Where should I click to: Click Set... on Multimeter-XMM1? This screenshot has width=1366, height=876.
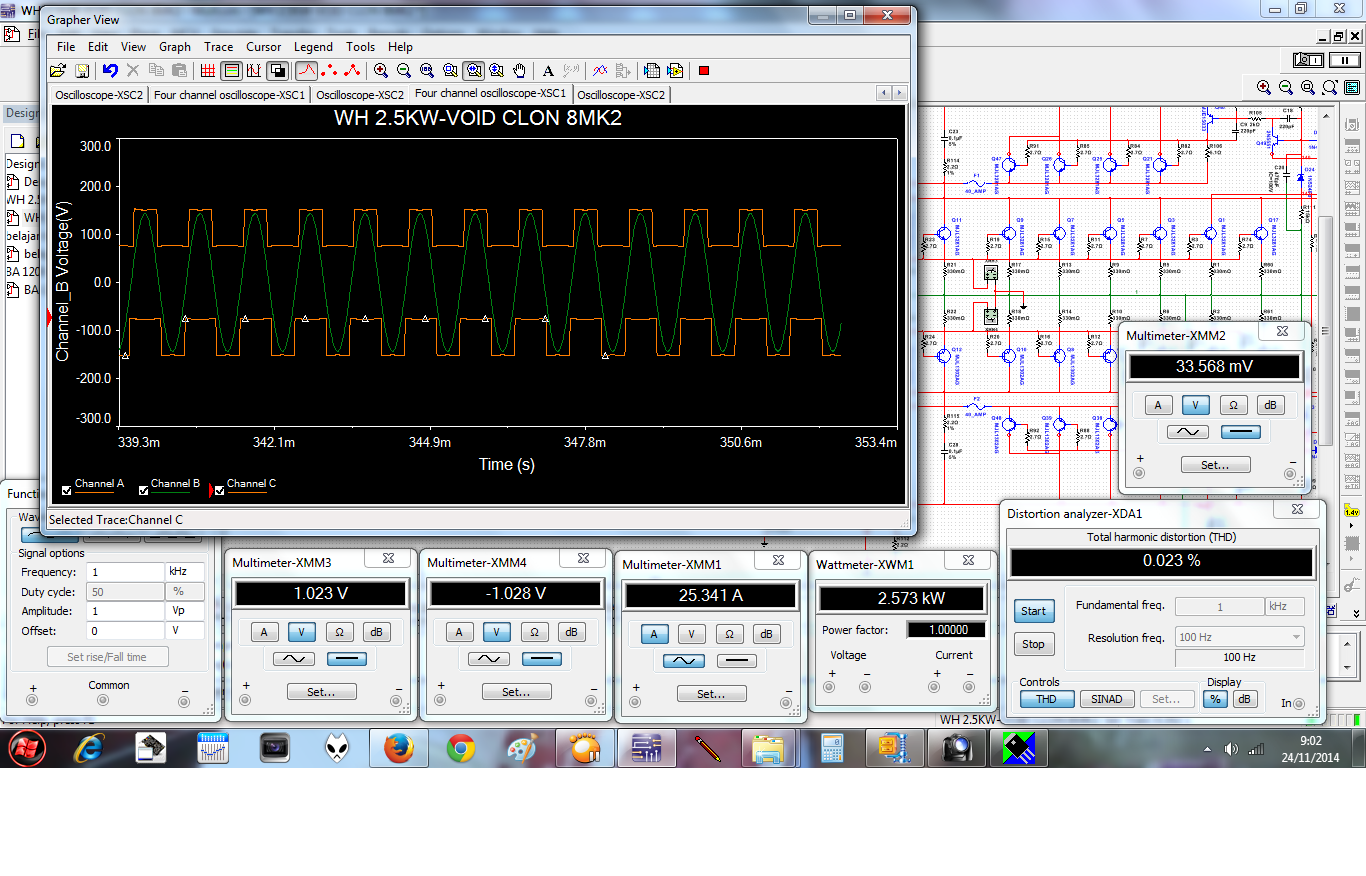[711, 694]
